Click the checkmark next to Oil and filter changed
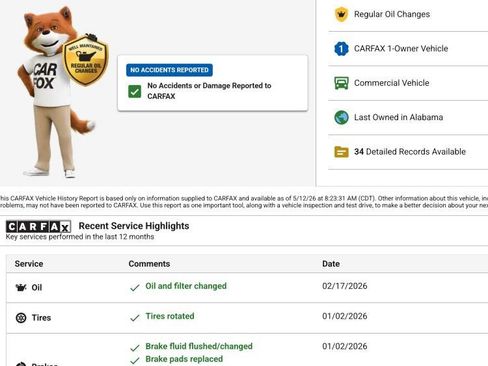The width and height of the screenshot is (488, 366). (135, 288)
